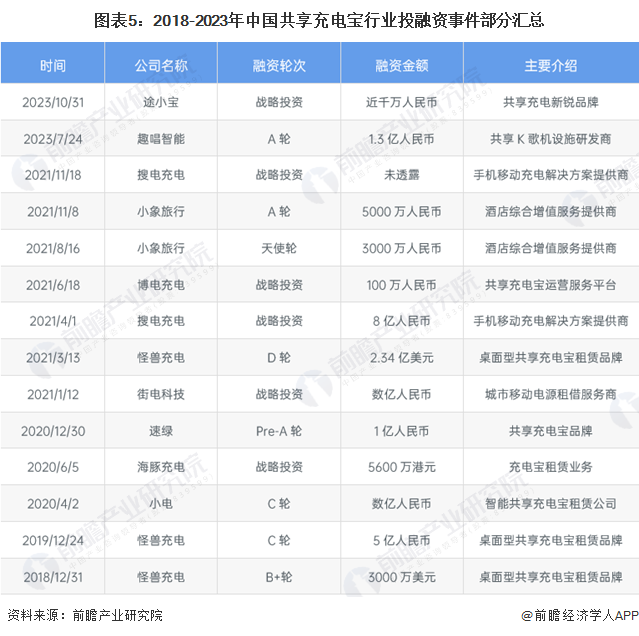This screenshot has height=636, width=639.
Task: Select the date cell '2020/12/30'
Action: [53, 431]
